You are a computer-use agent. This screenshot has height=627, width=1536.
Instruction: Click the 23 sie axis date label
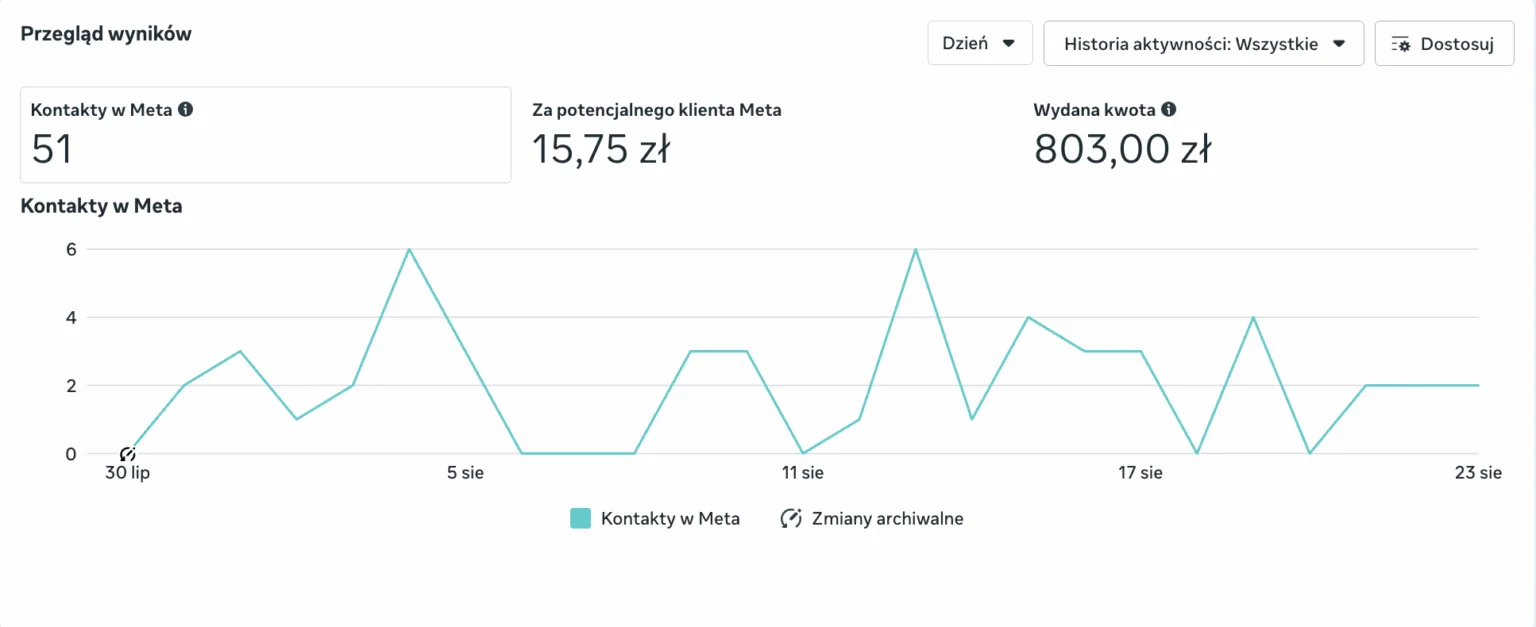(x=1478, y=473)
